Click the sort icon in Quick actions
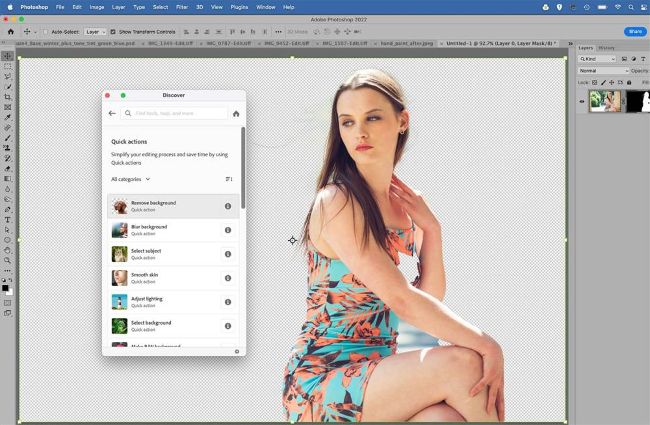 coord(229,179)
